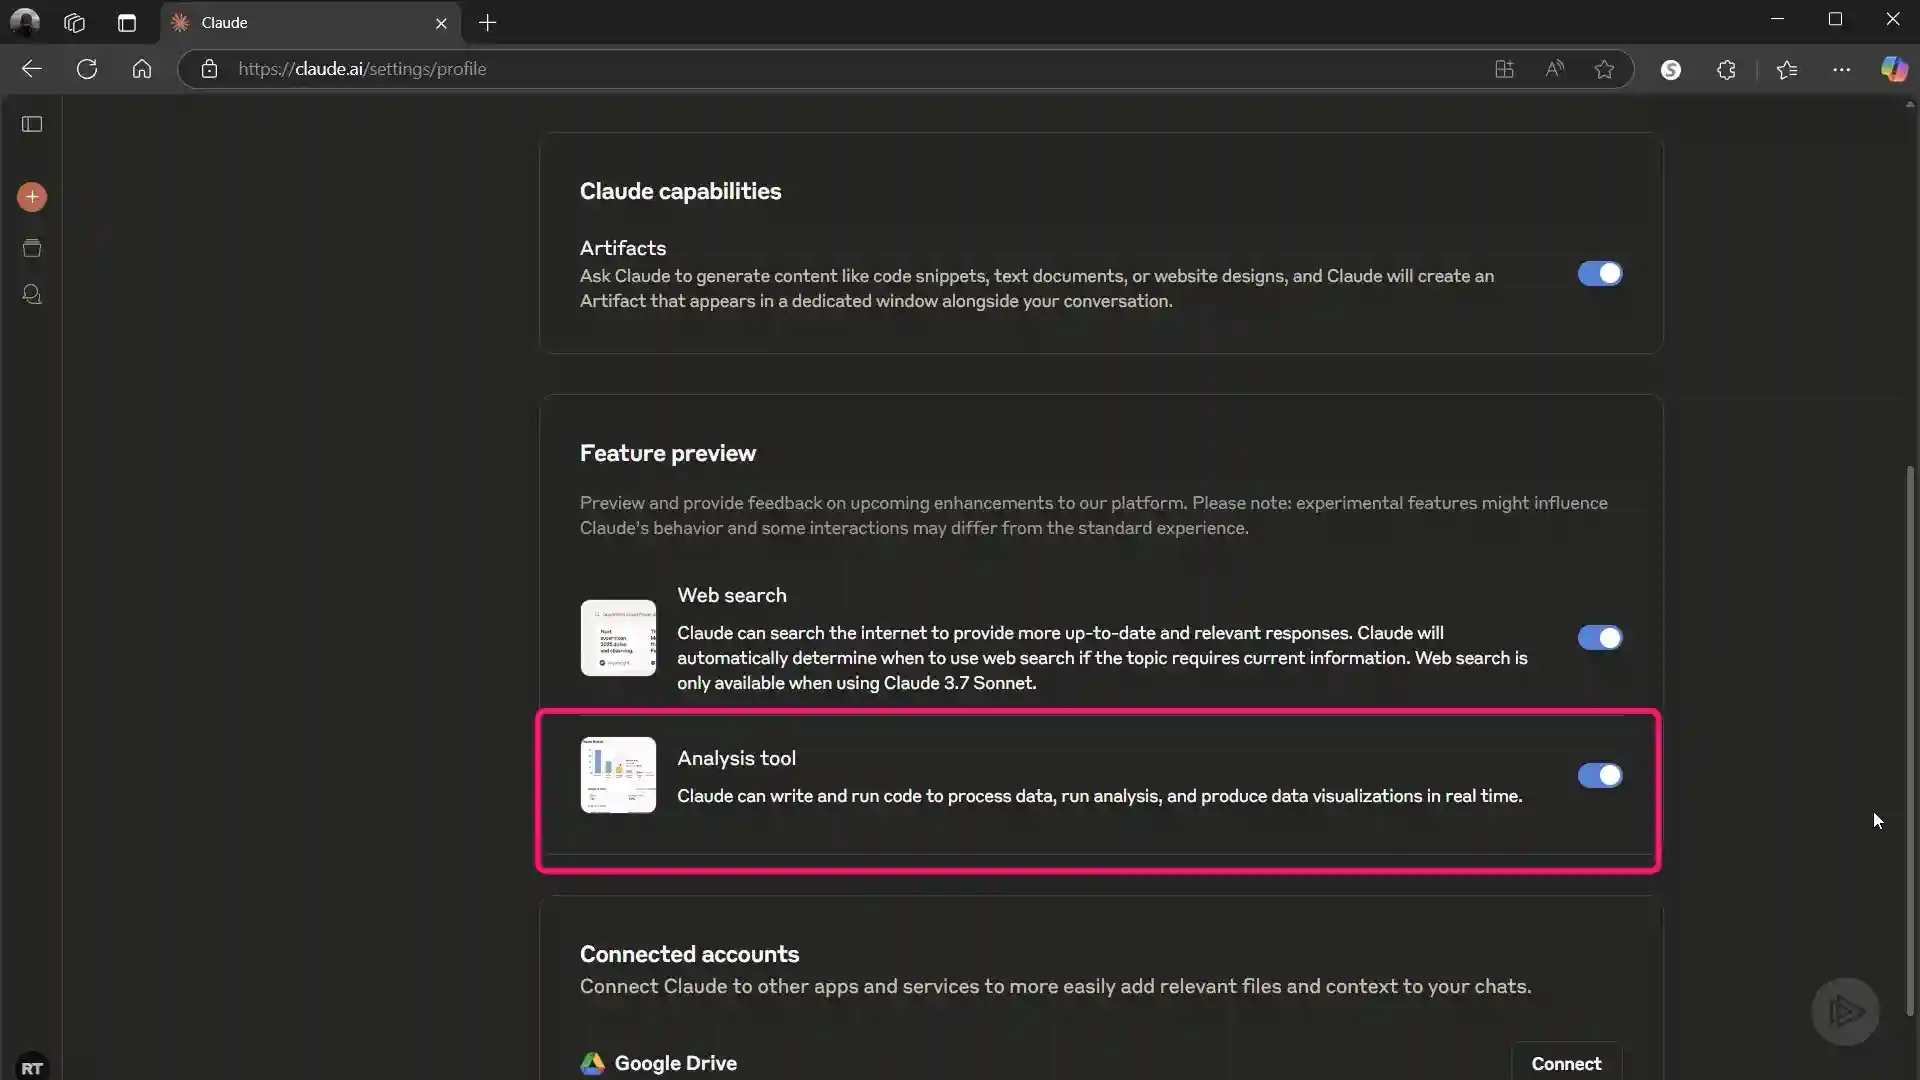
Task: Maximize the browser window
Action: pos(1835,19)
